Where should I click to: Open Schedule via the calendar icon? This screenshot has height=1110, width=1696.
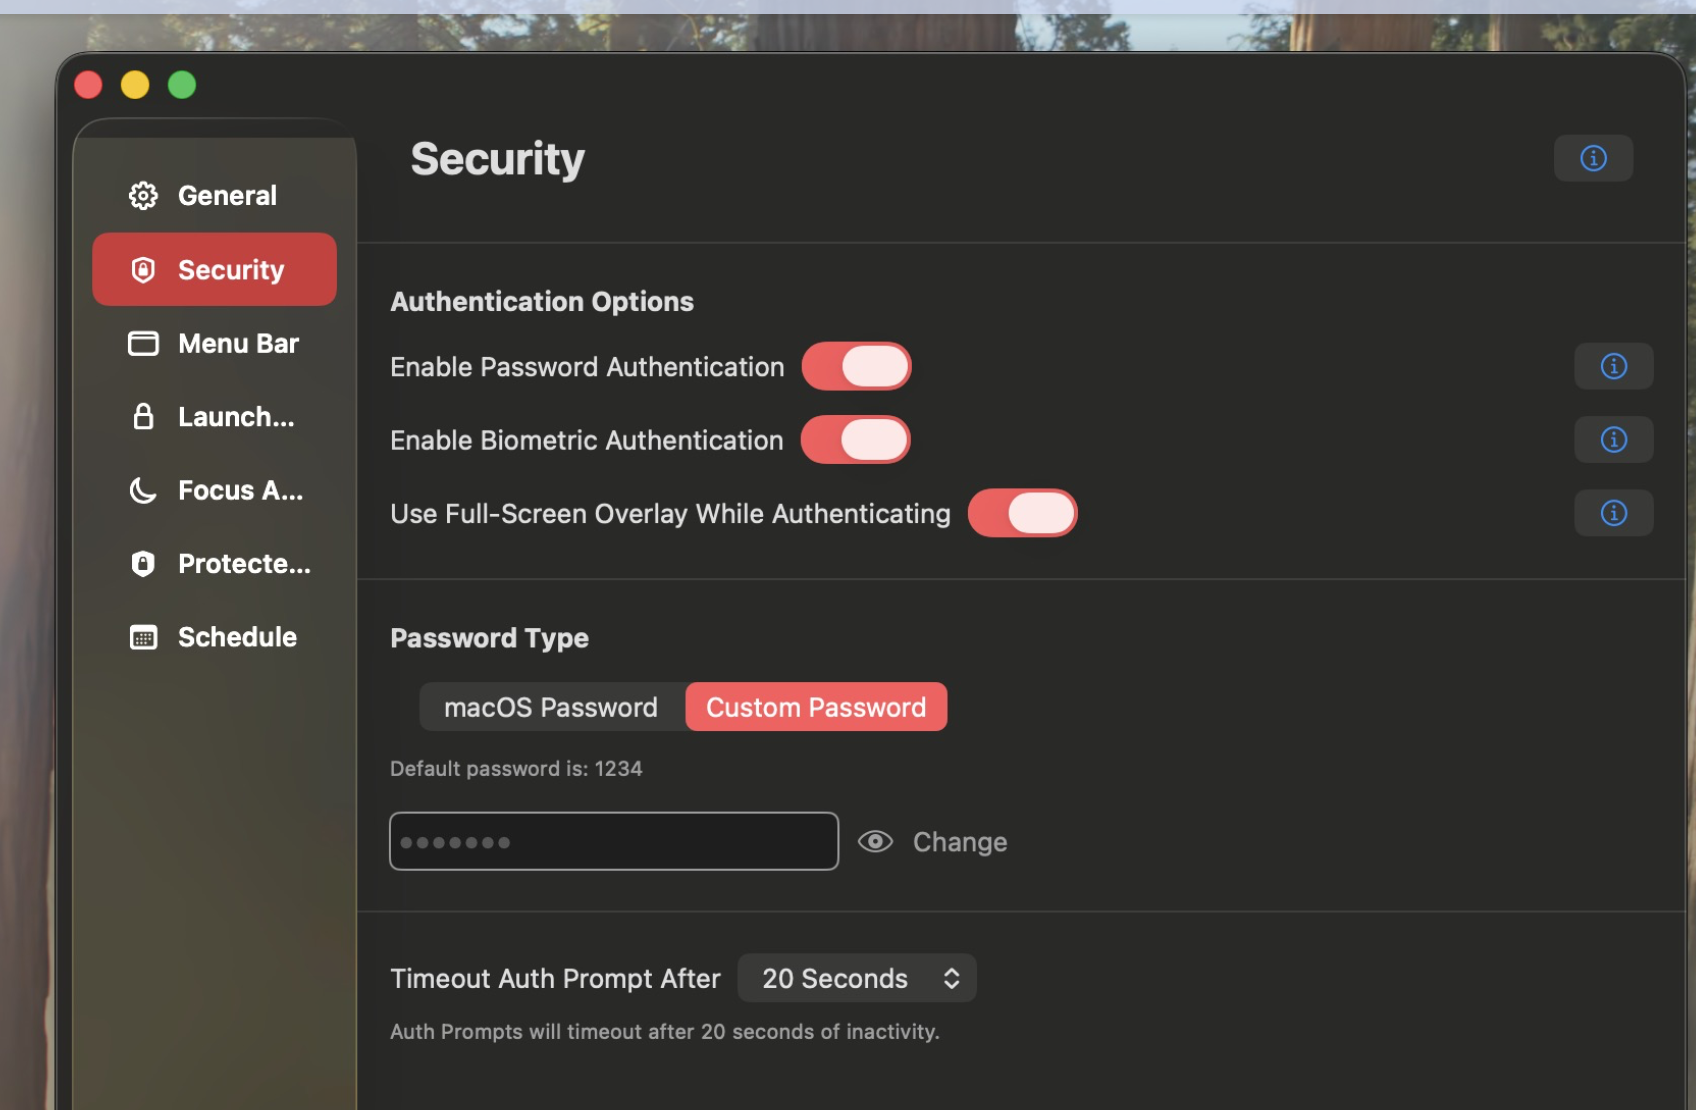pyautogui.click(x=143, y=636)
